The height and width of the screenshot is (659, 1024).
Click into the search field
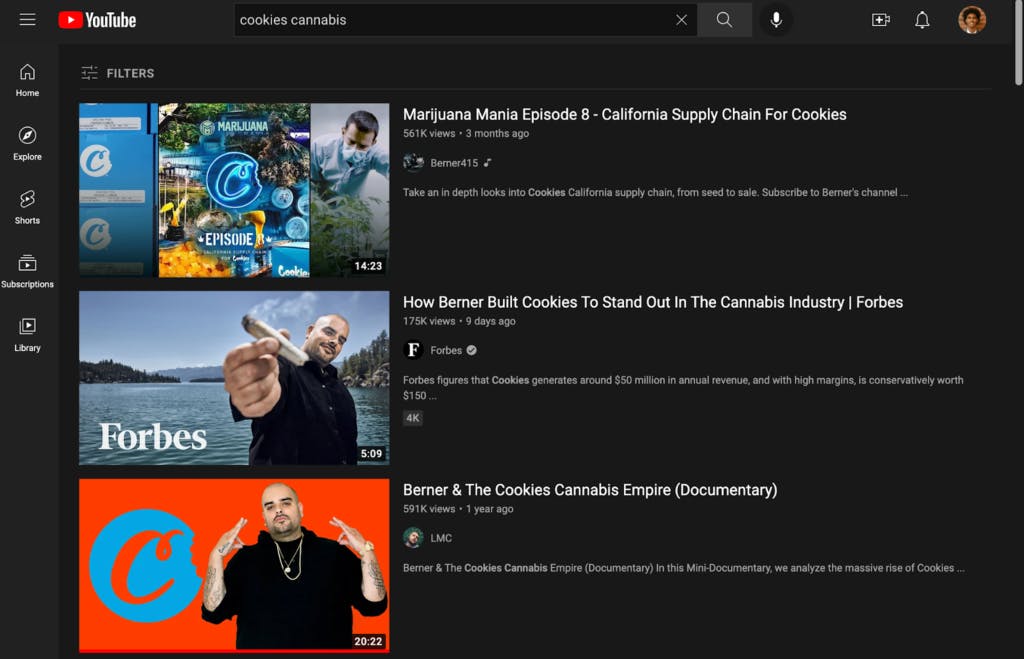pyautogui.click(x=450, y=20)
